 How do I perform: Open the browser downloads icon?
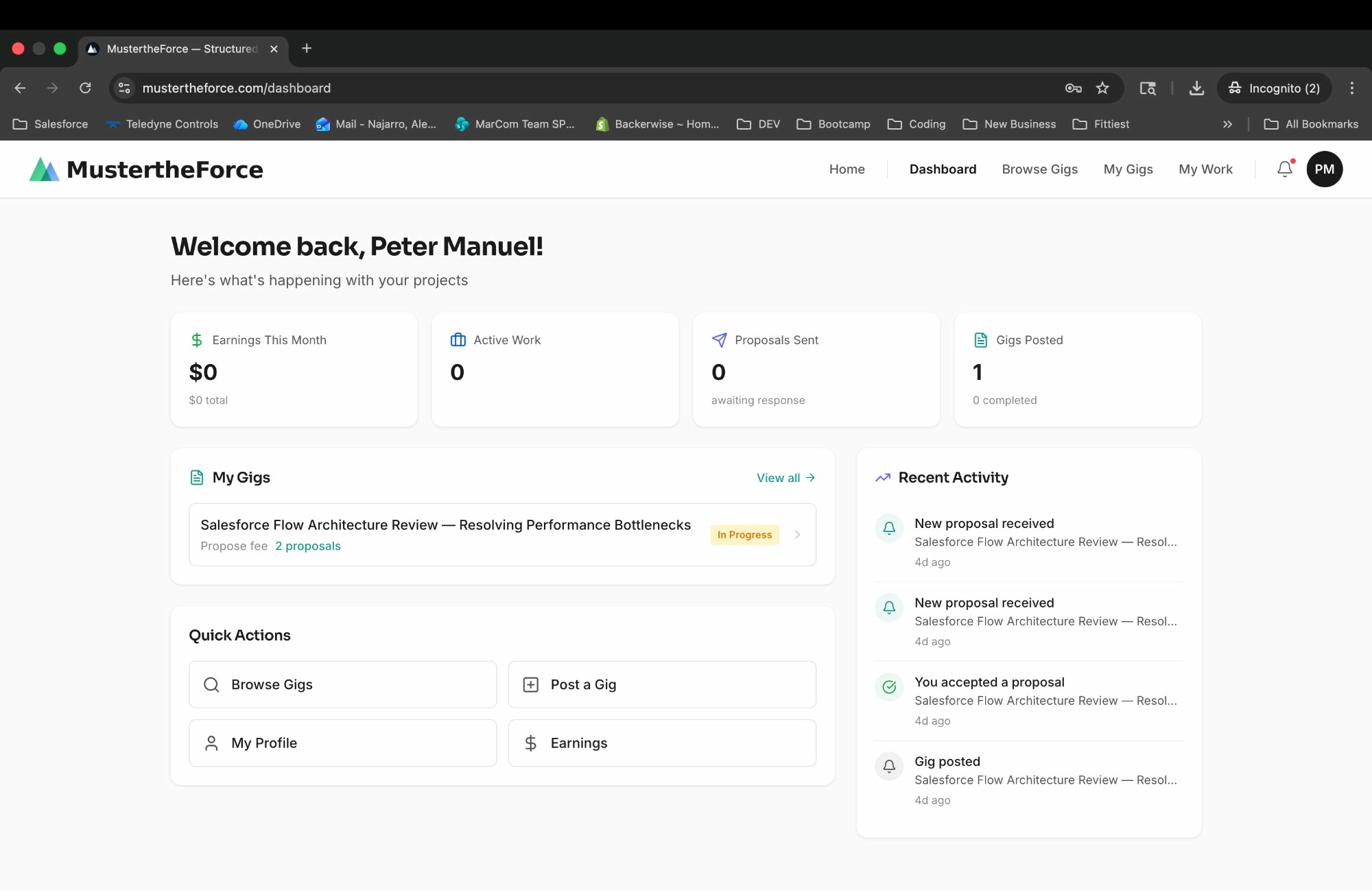point(1196,88)
